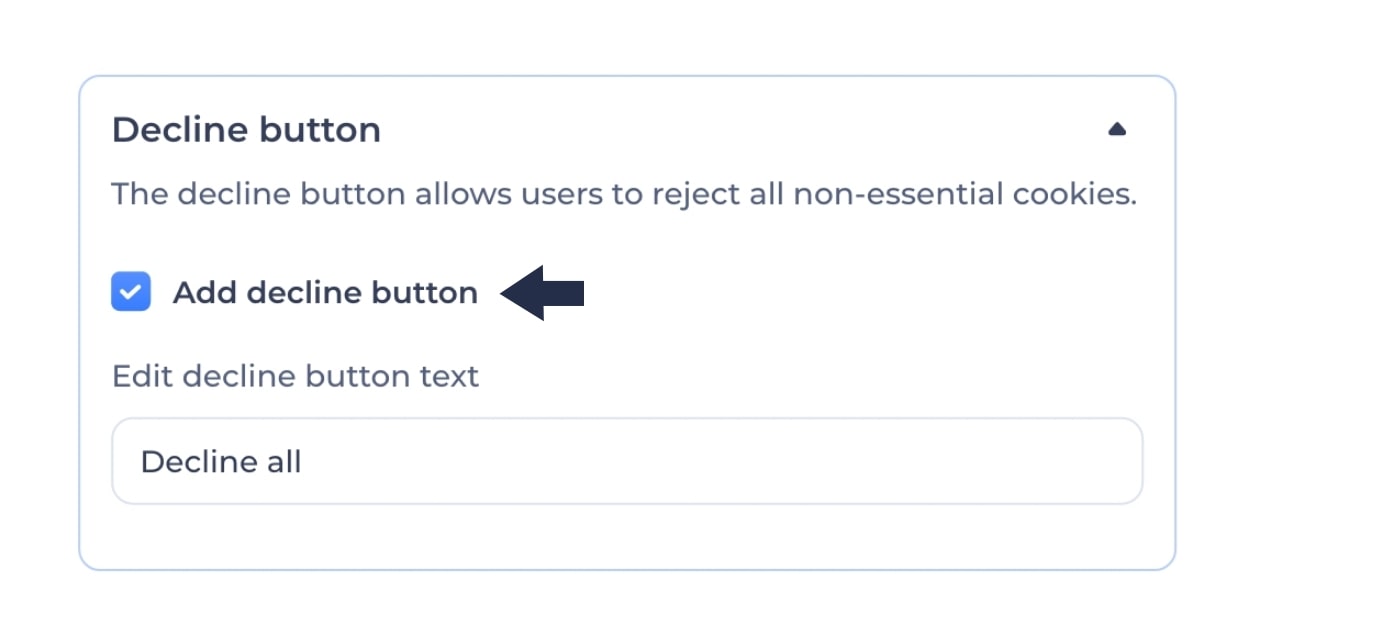
Task: Click the tail of the dark arrow graphic
Action: [x=568, y=292]
